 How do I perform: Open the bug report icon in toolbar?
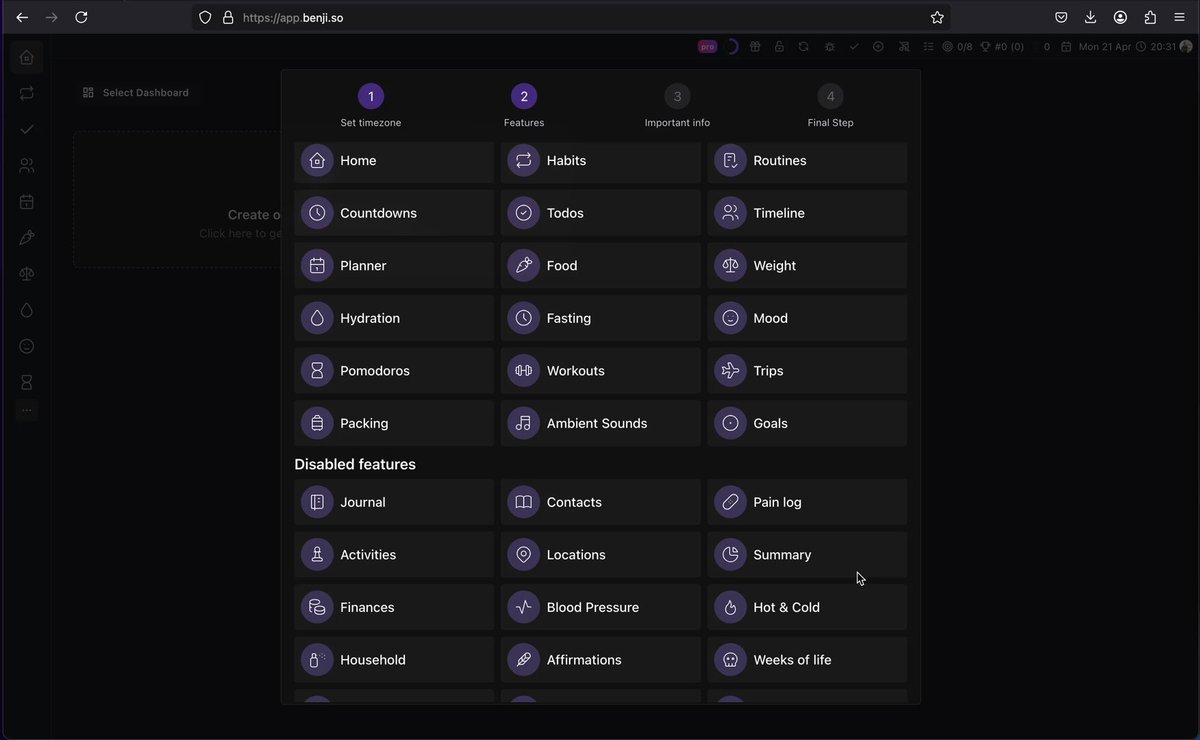(x=830, y=46)
